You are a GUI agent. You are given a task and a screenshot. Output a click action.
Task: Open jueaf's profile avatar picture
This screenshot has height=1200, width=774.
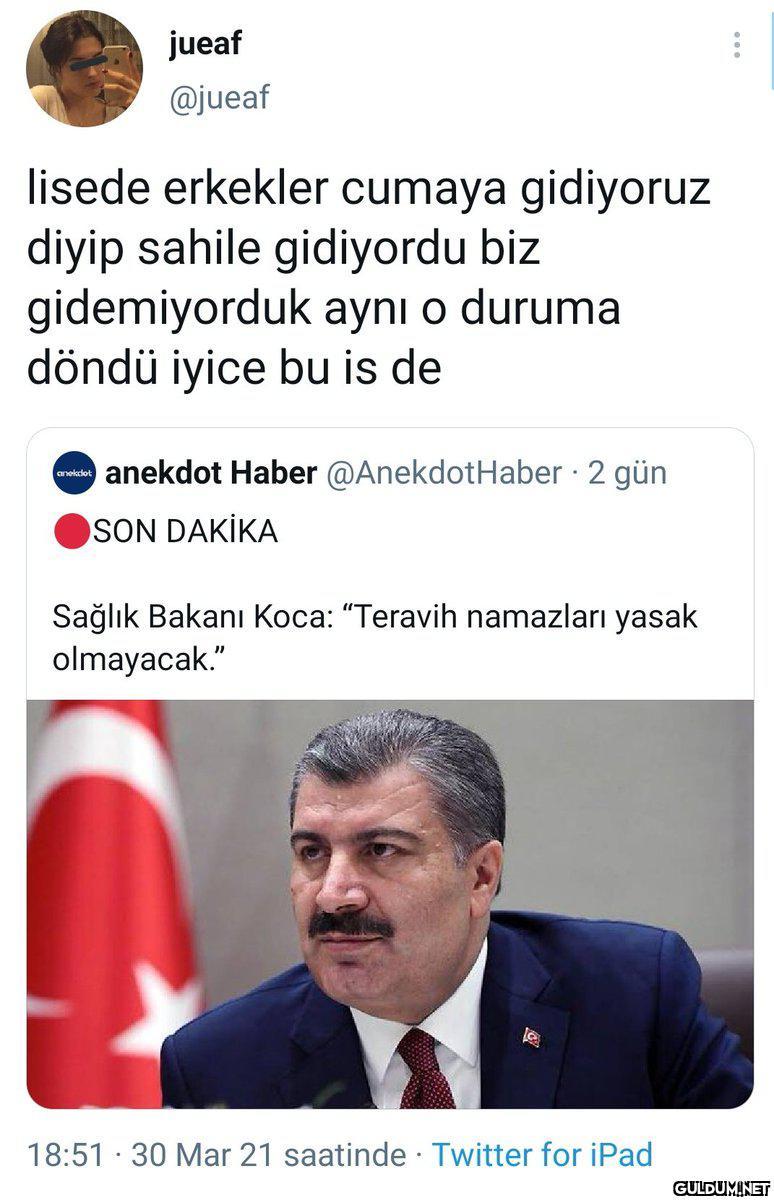tap(84, 68)
